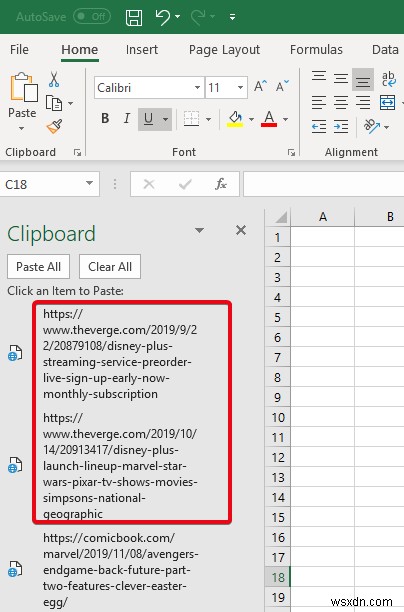
Task: Switch to the Data tab
Action: 385,50
